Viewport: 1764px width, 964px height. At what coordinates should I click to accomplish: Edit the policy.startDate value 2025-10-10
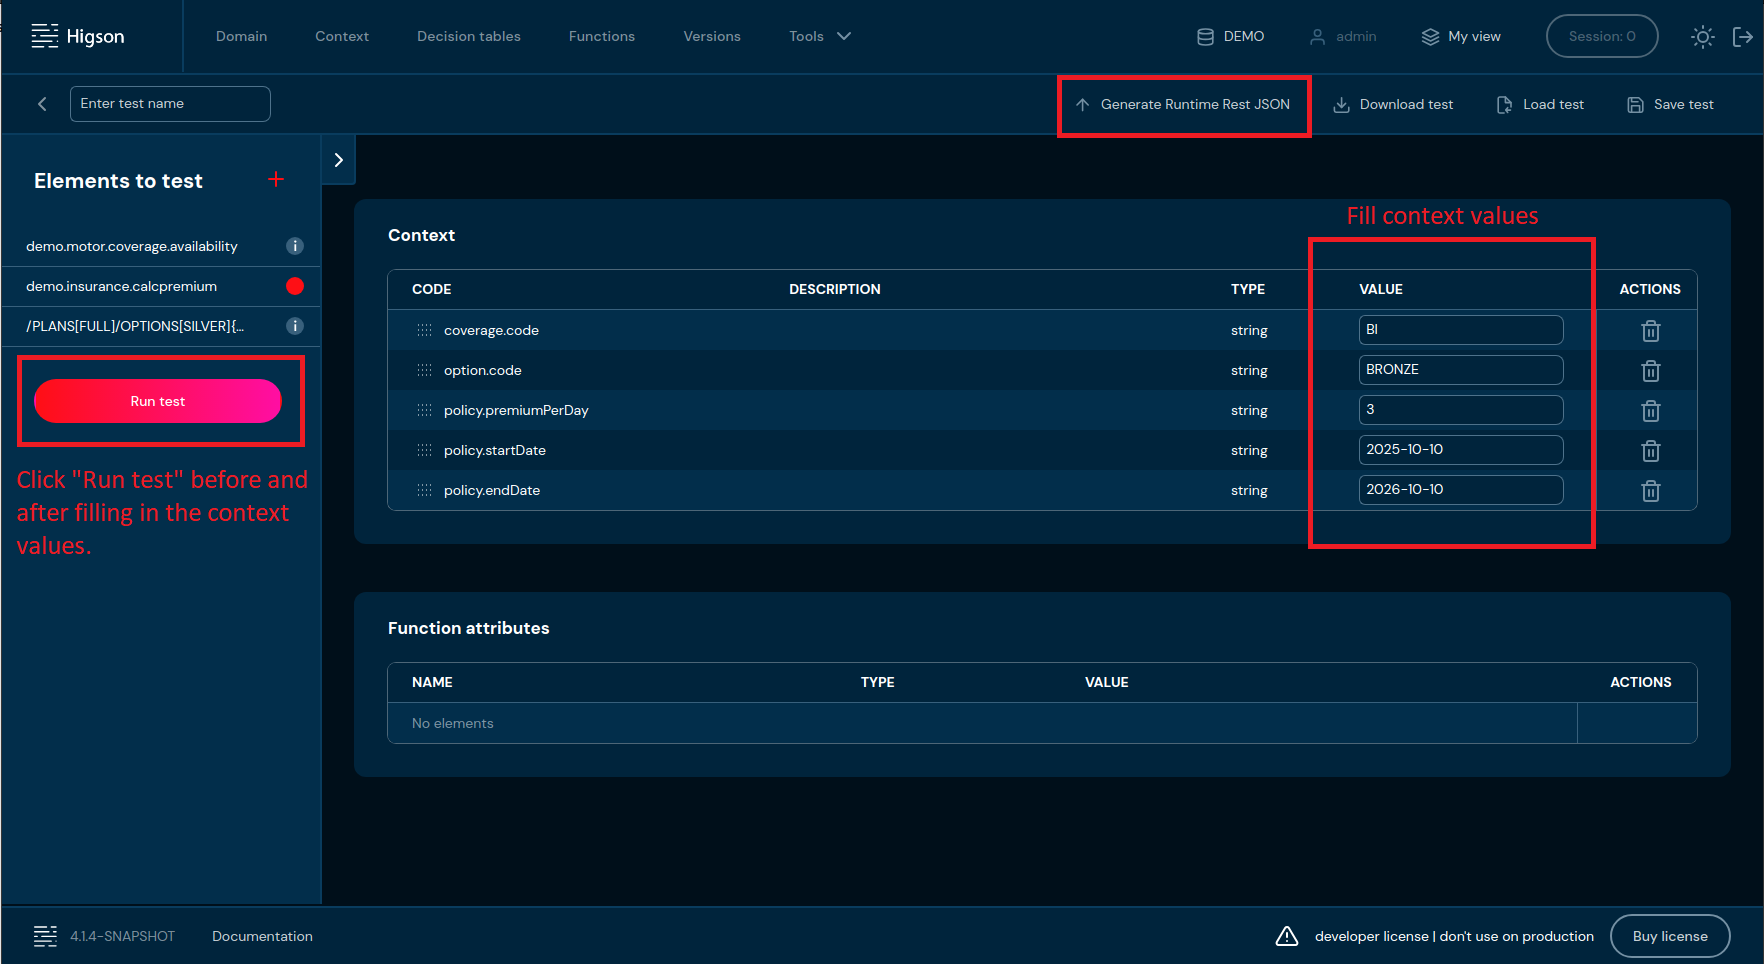pyautogui.click(x=1461, y=450)
